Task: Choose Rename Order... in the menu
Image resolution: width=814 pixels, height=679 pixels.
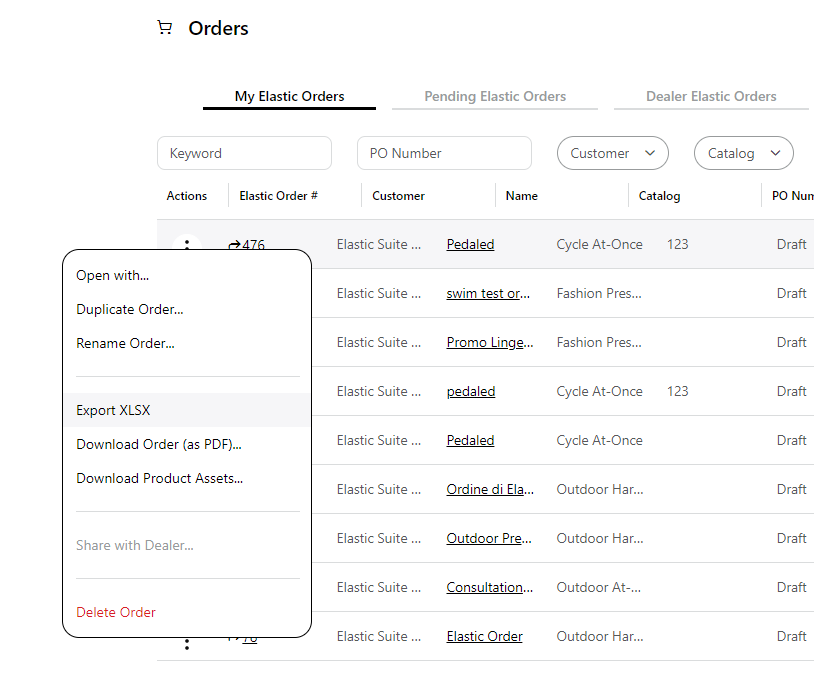Action: click(x=125, y=343)
